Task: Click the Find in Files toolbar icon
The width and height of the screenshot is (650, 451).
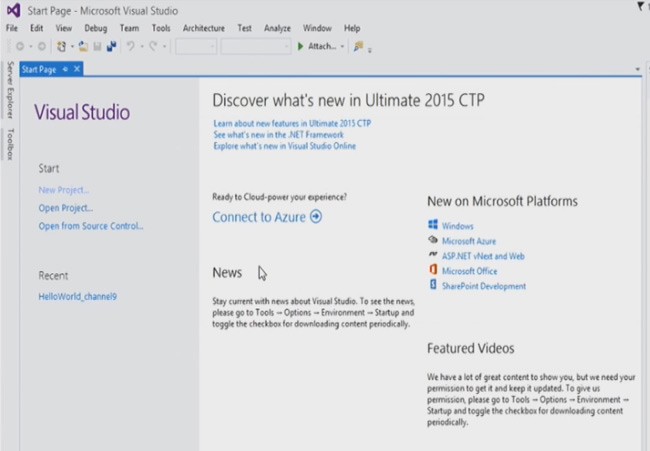Action: click(358, 46)
